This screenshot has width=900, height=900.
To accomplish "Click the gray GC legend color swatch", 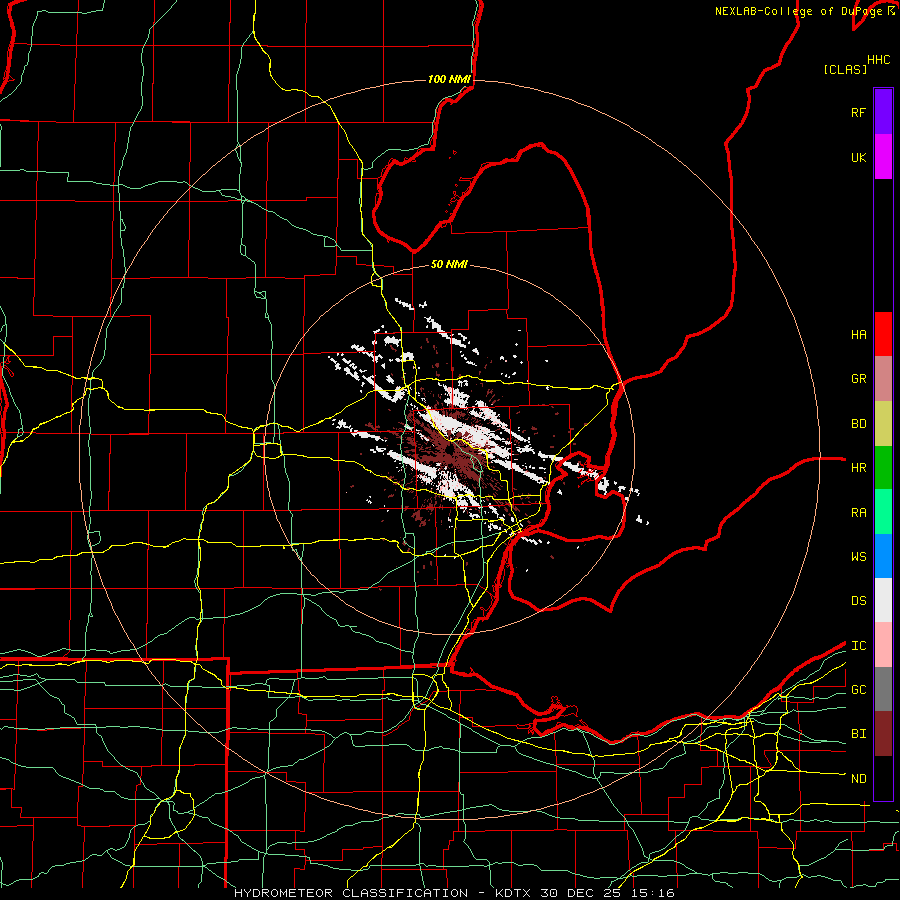I will 883,689.
